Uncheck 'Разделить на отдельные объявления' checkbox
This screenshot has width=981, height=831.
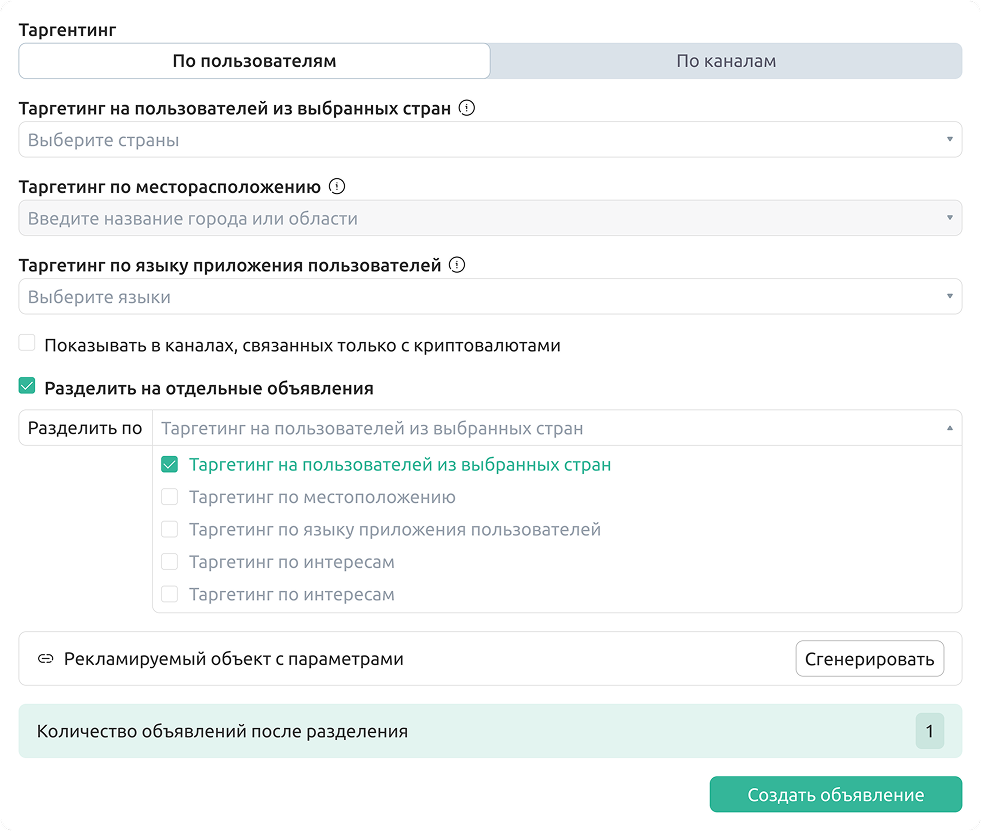tap(27, 387)
